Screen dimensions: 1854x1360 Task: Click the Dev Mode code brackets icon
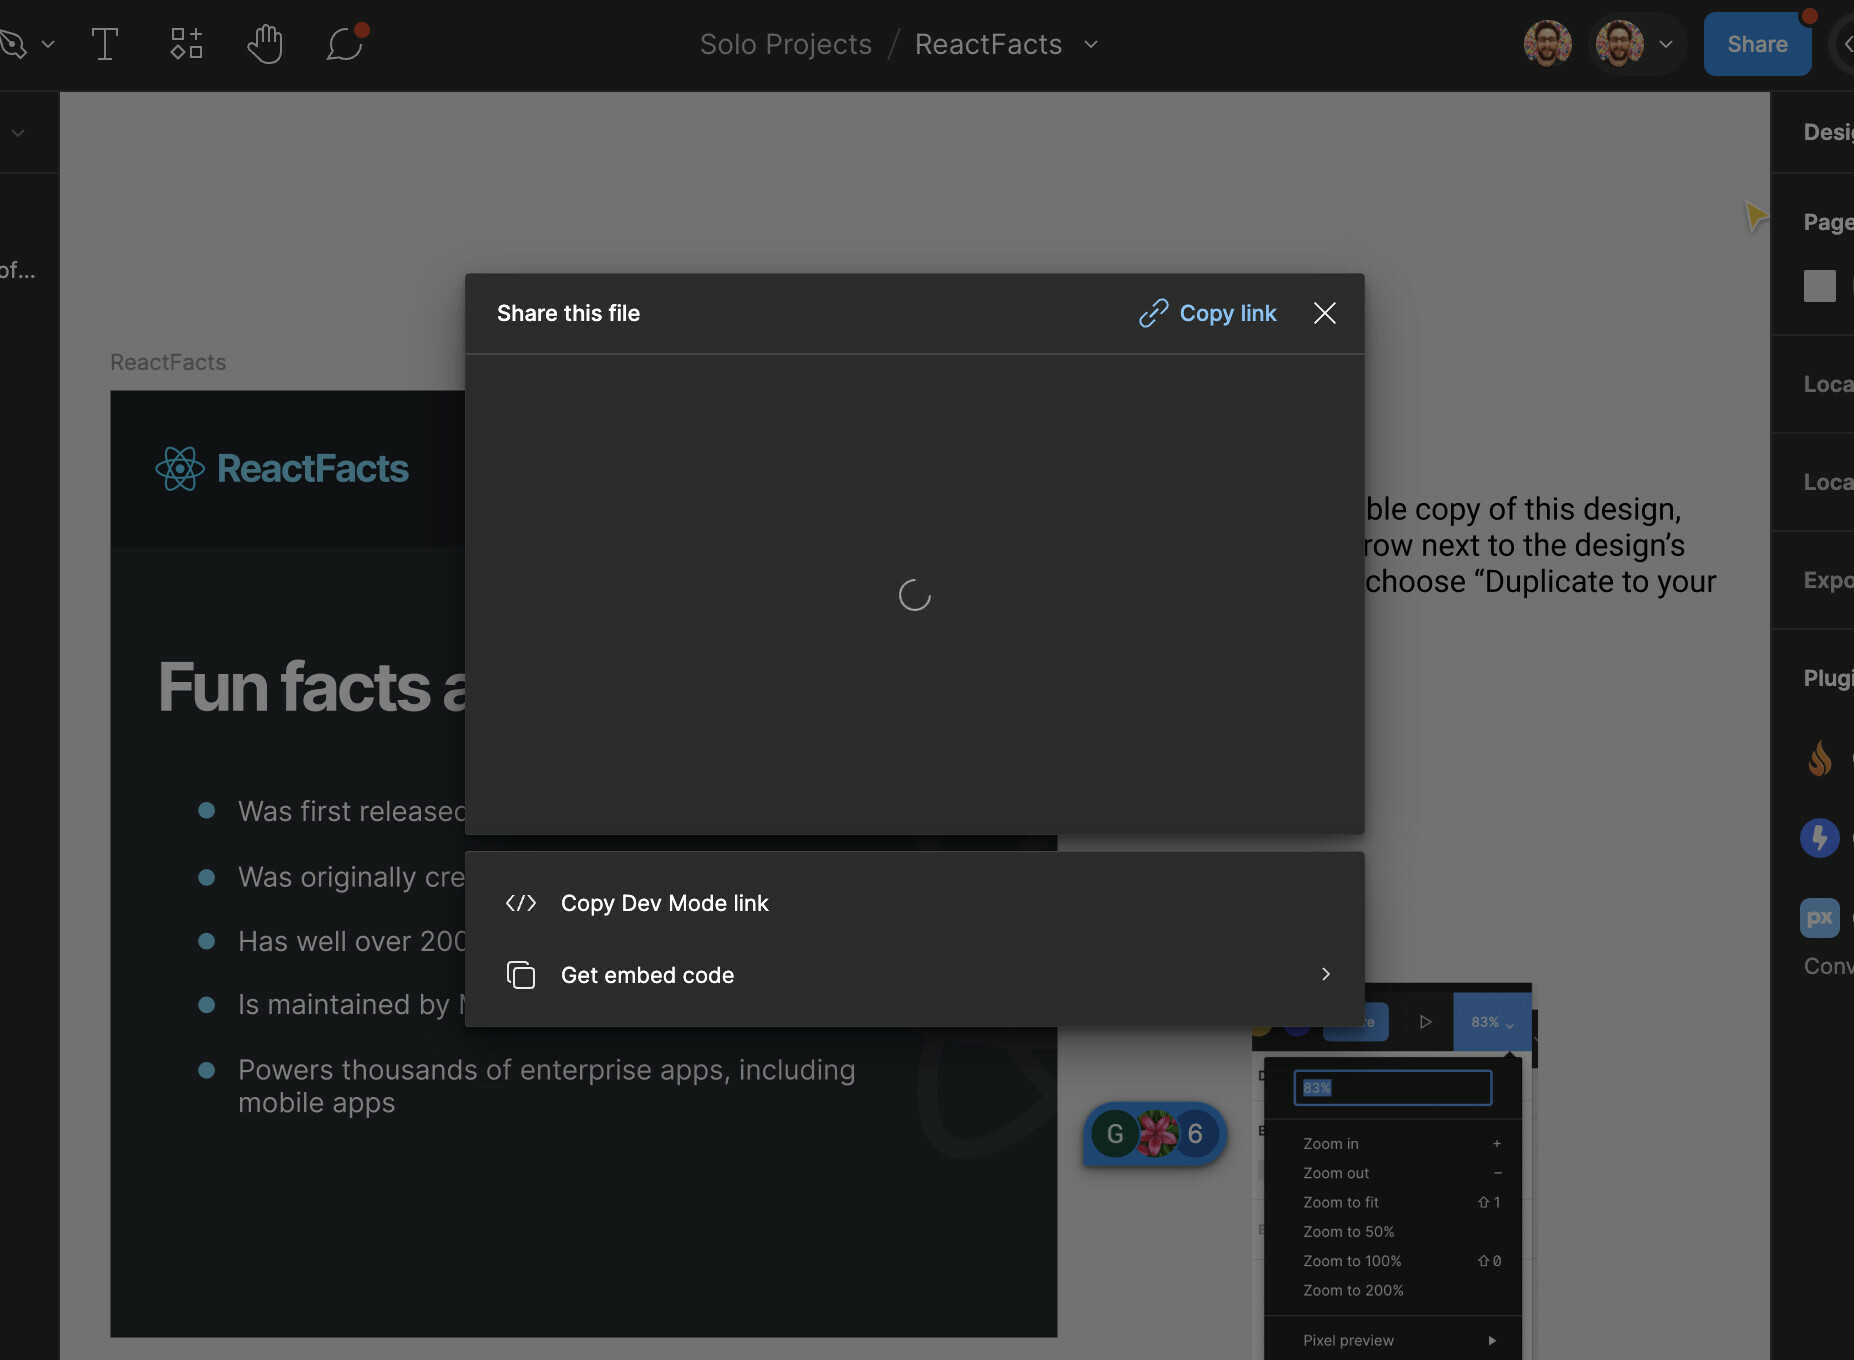pos(521,903)
